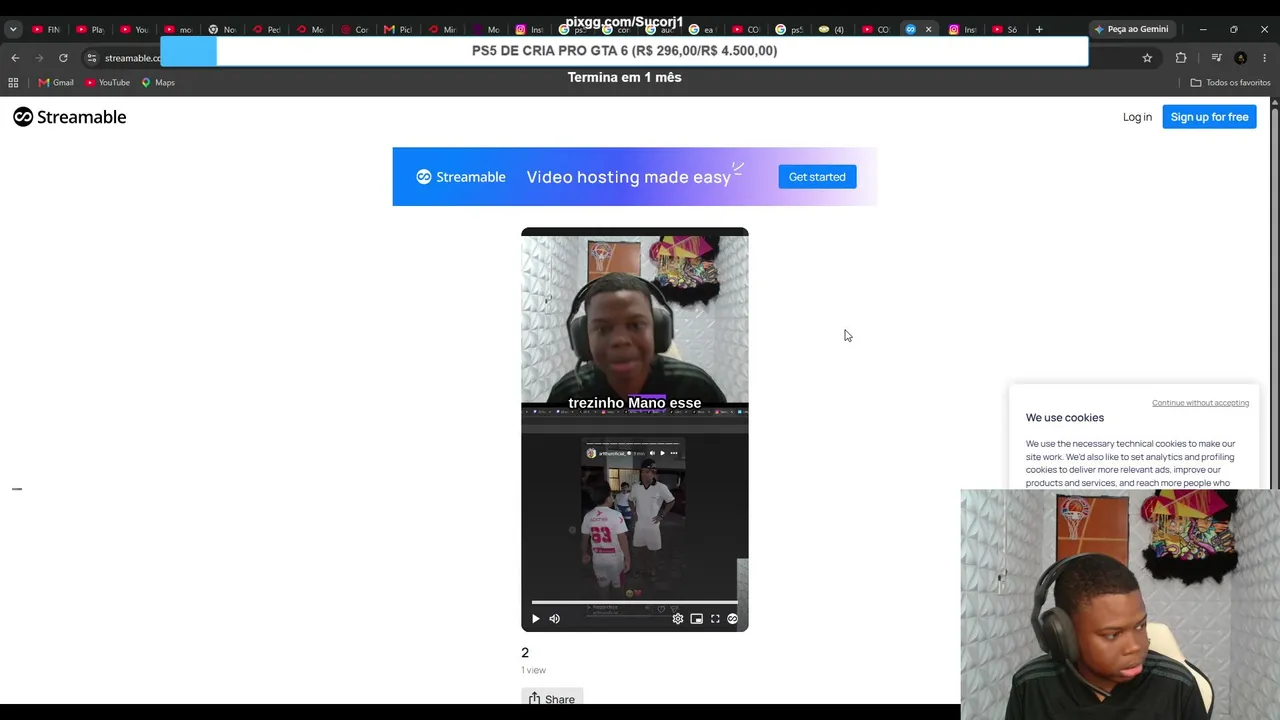Click the Video hosting made easy banner

click(x=635, y=177)
